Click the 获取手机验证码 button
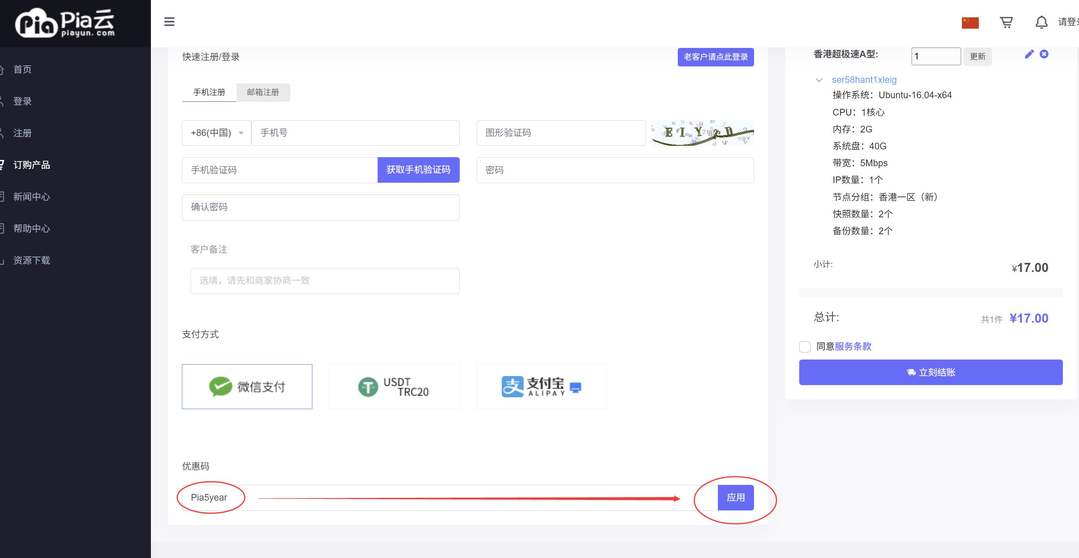Viewport: 1079px width, 558px height. 418,170
